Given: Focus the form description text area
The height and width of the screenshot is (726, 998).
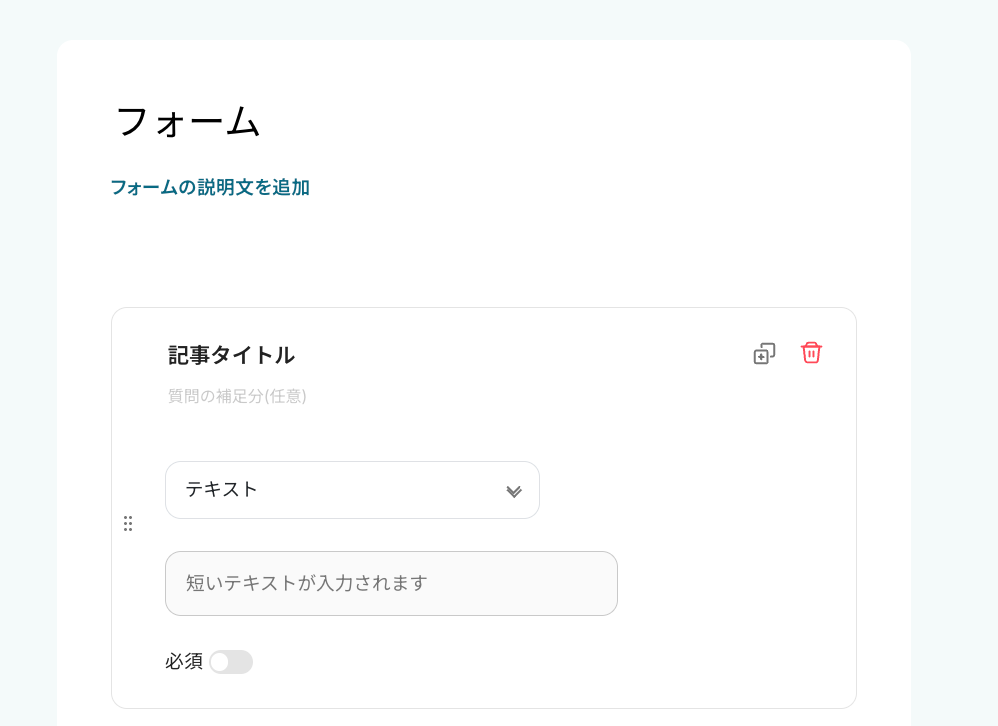Looking at the screenshot, I should (x=210, y=188).
